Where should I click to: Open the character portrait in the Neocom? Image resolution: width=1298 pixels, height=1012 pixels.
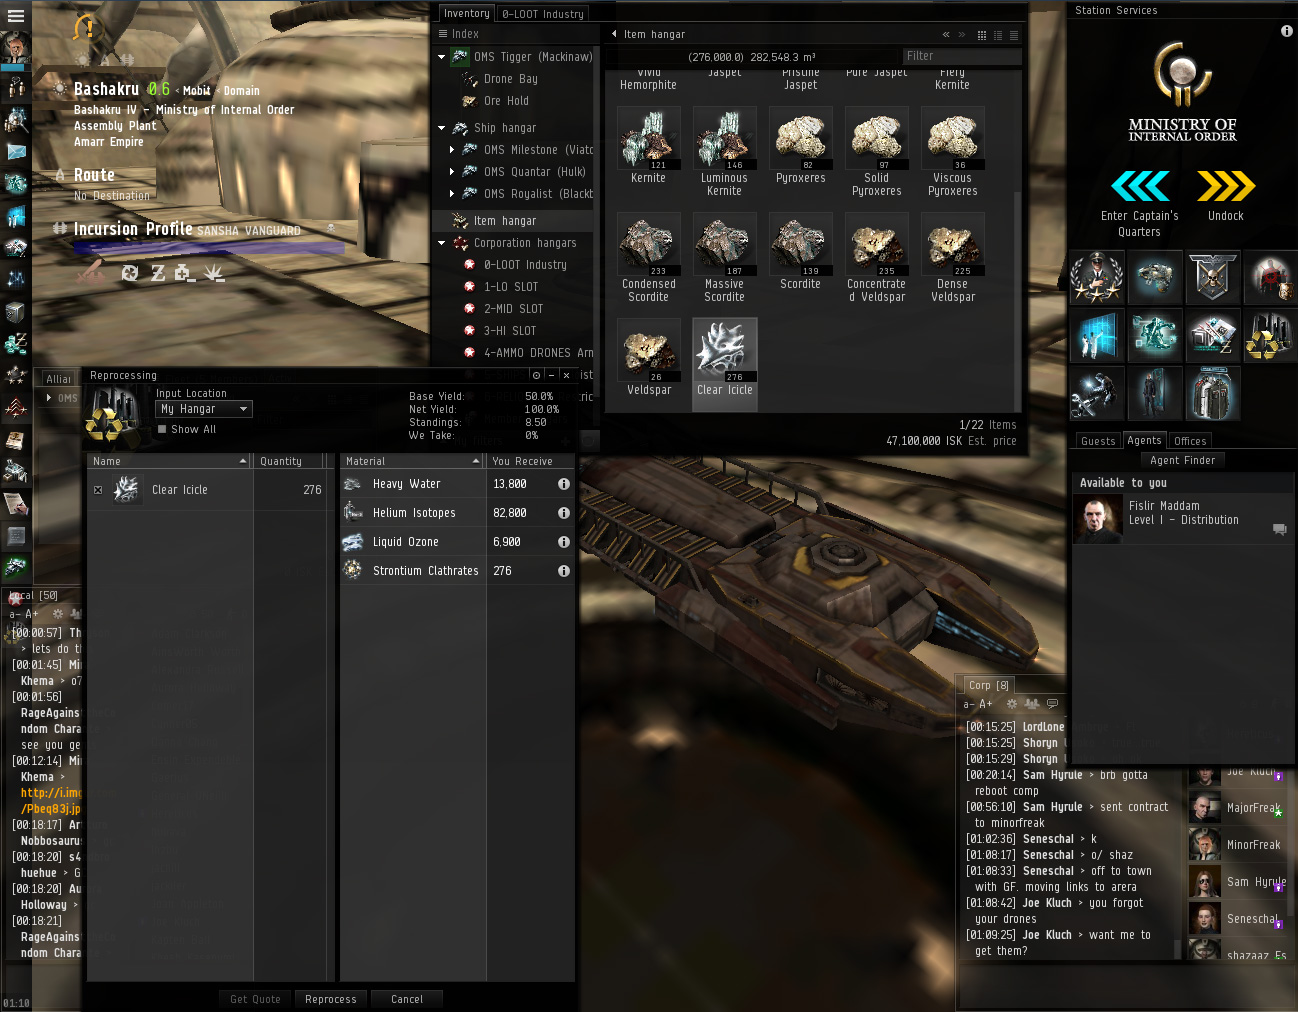[16, 48]
